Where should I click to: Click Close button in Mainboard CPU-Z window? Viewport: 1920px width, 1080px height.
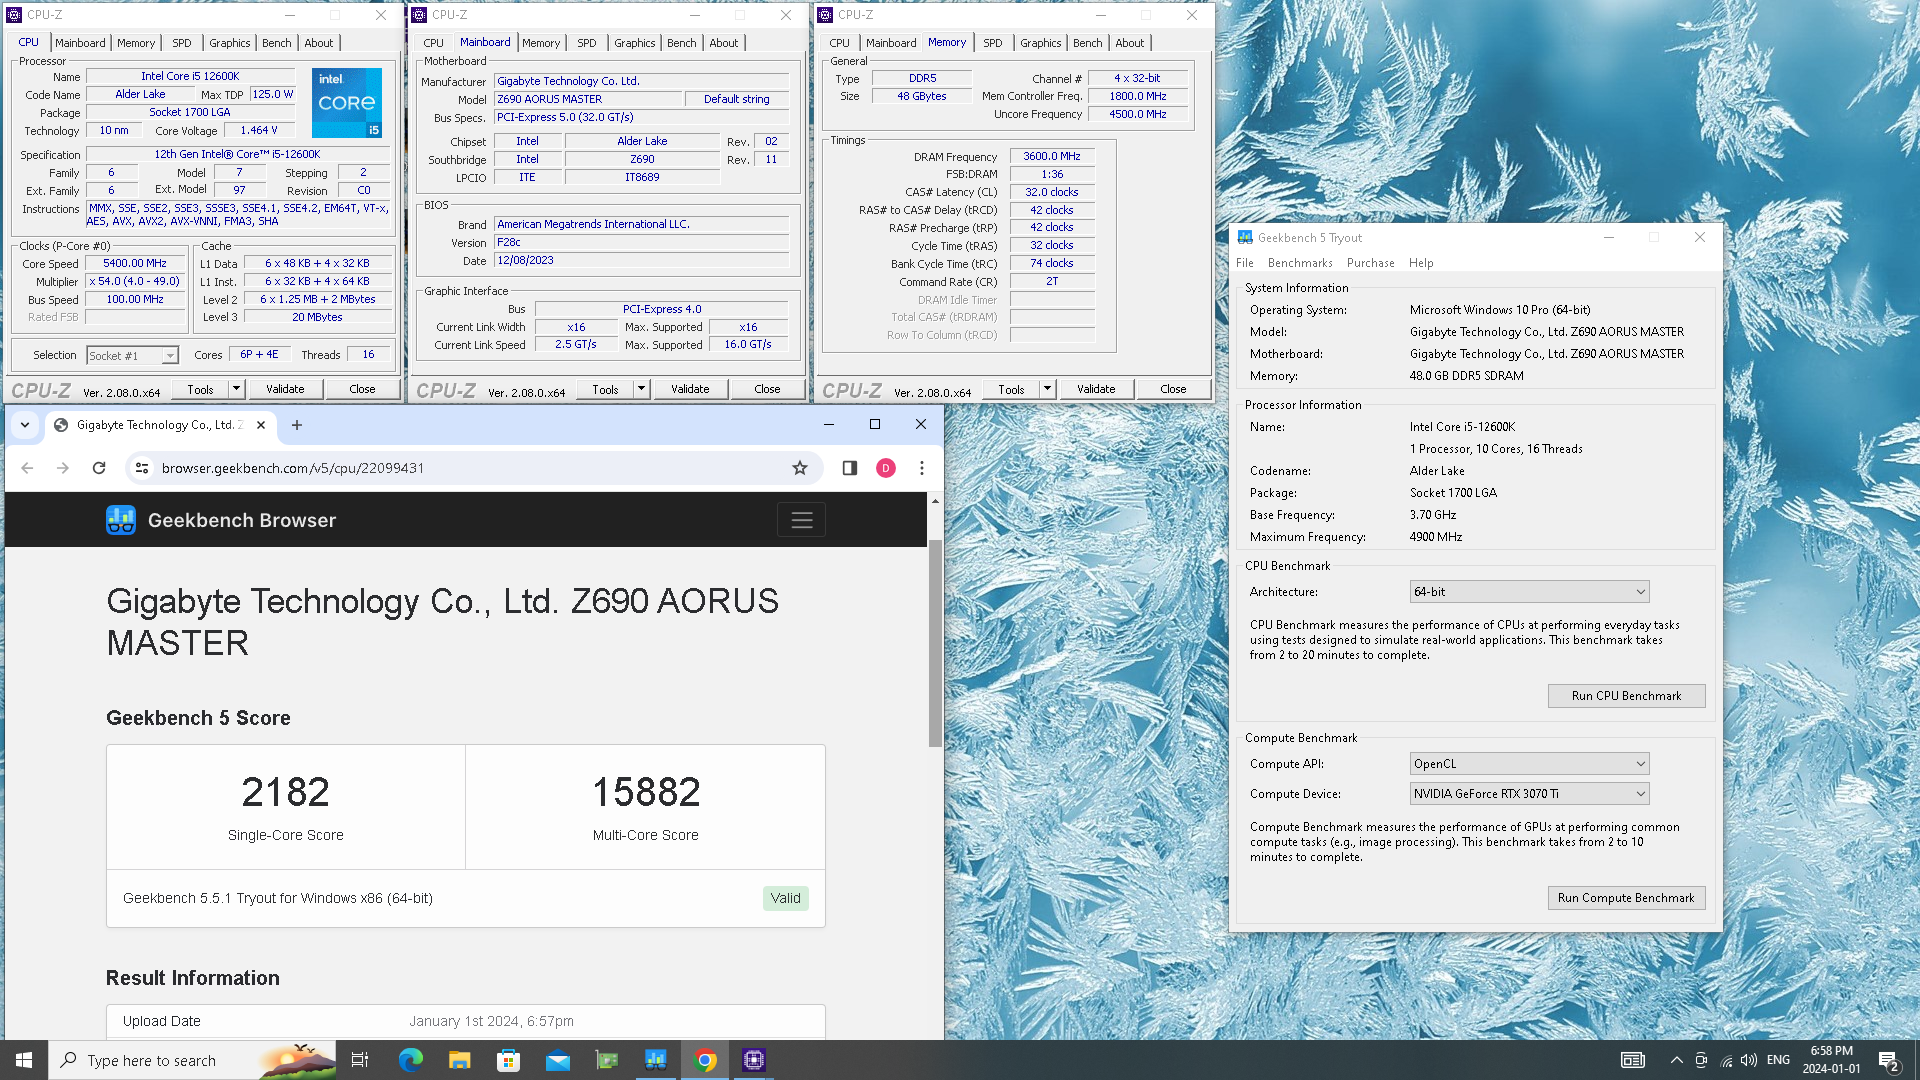pos(767,389)
